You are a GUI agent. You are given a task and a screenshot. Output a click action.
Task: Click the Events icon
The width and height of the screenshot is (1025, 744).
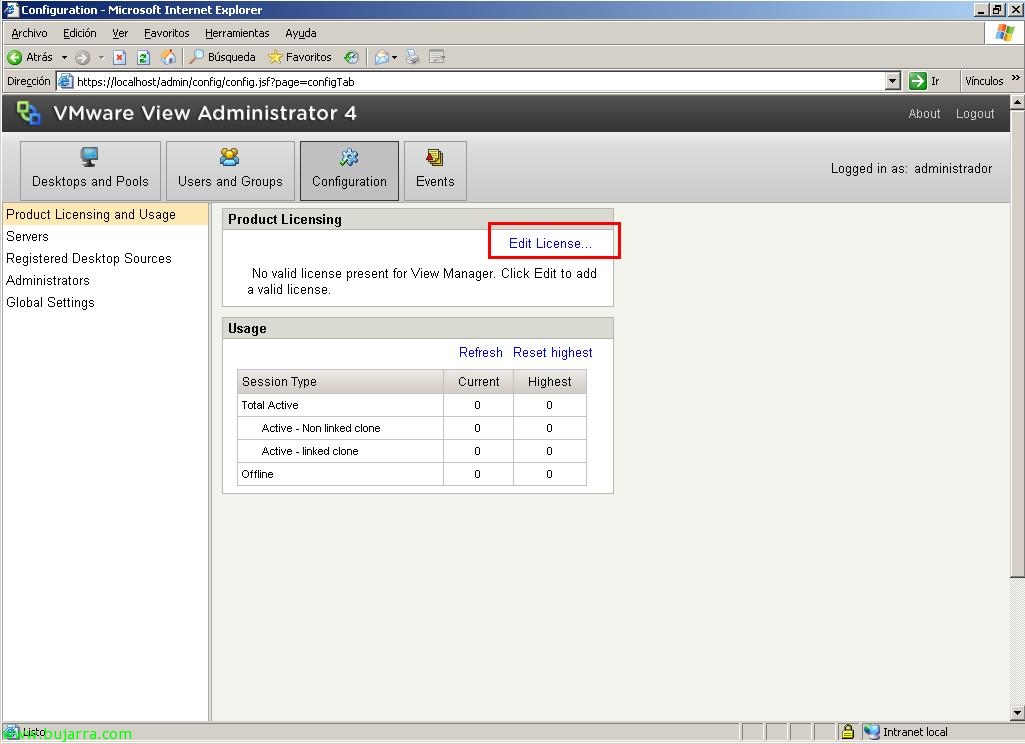click(435, 157)
